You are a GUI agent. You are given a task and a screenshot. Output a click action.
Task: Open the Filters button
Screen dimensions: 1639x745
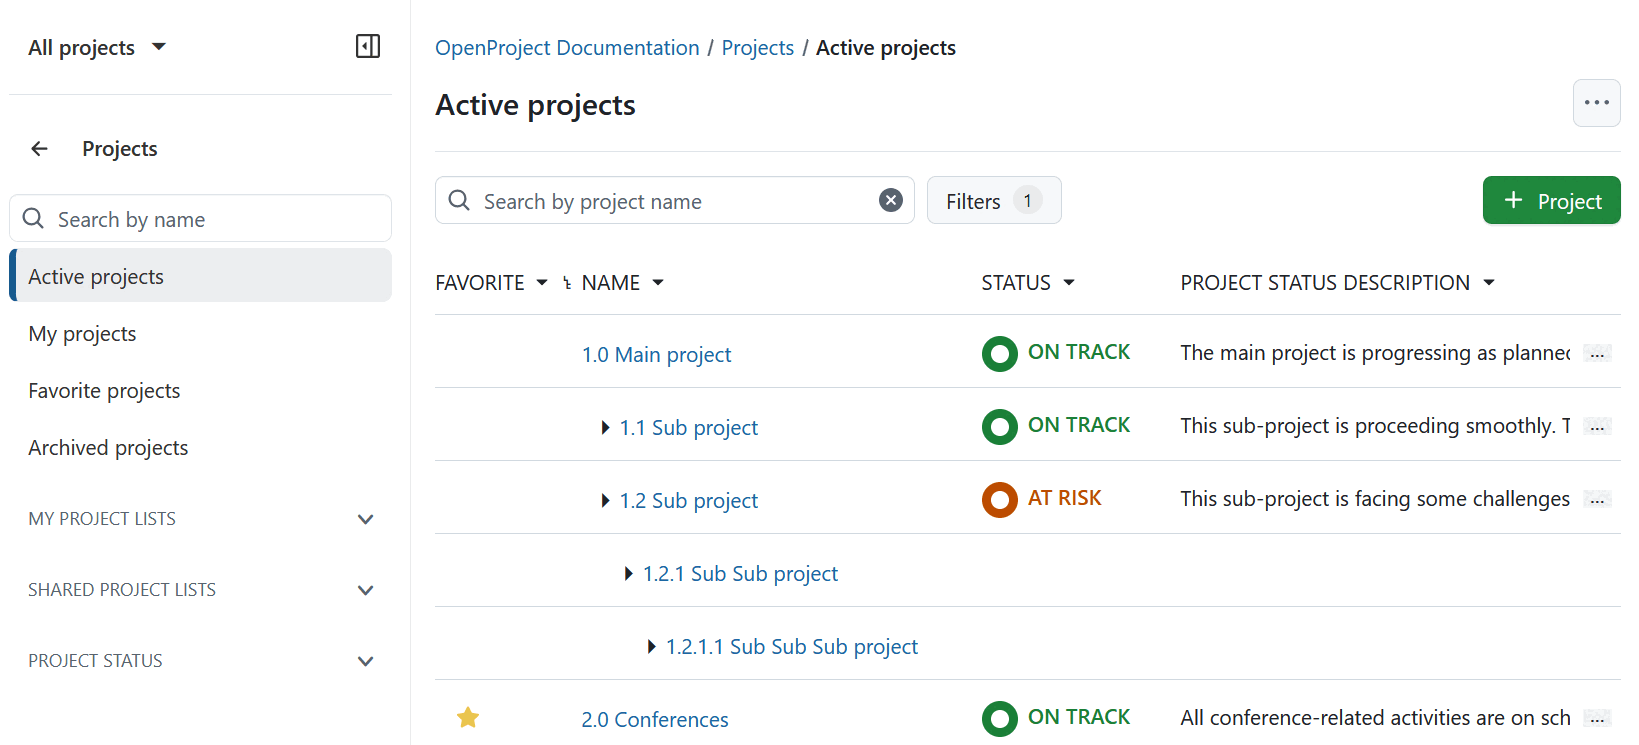tap(993, 201)
